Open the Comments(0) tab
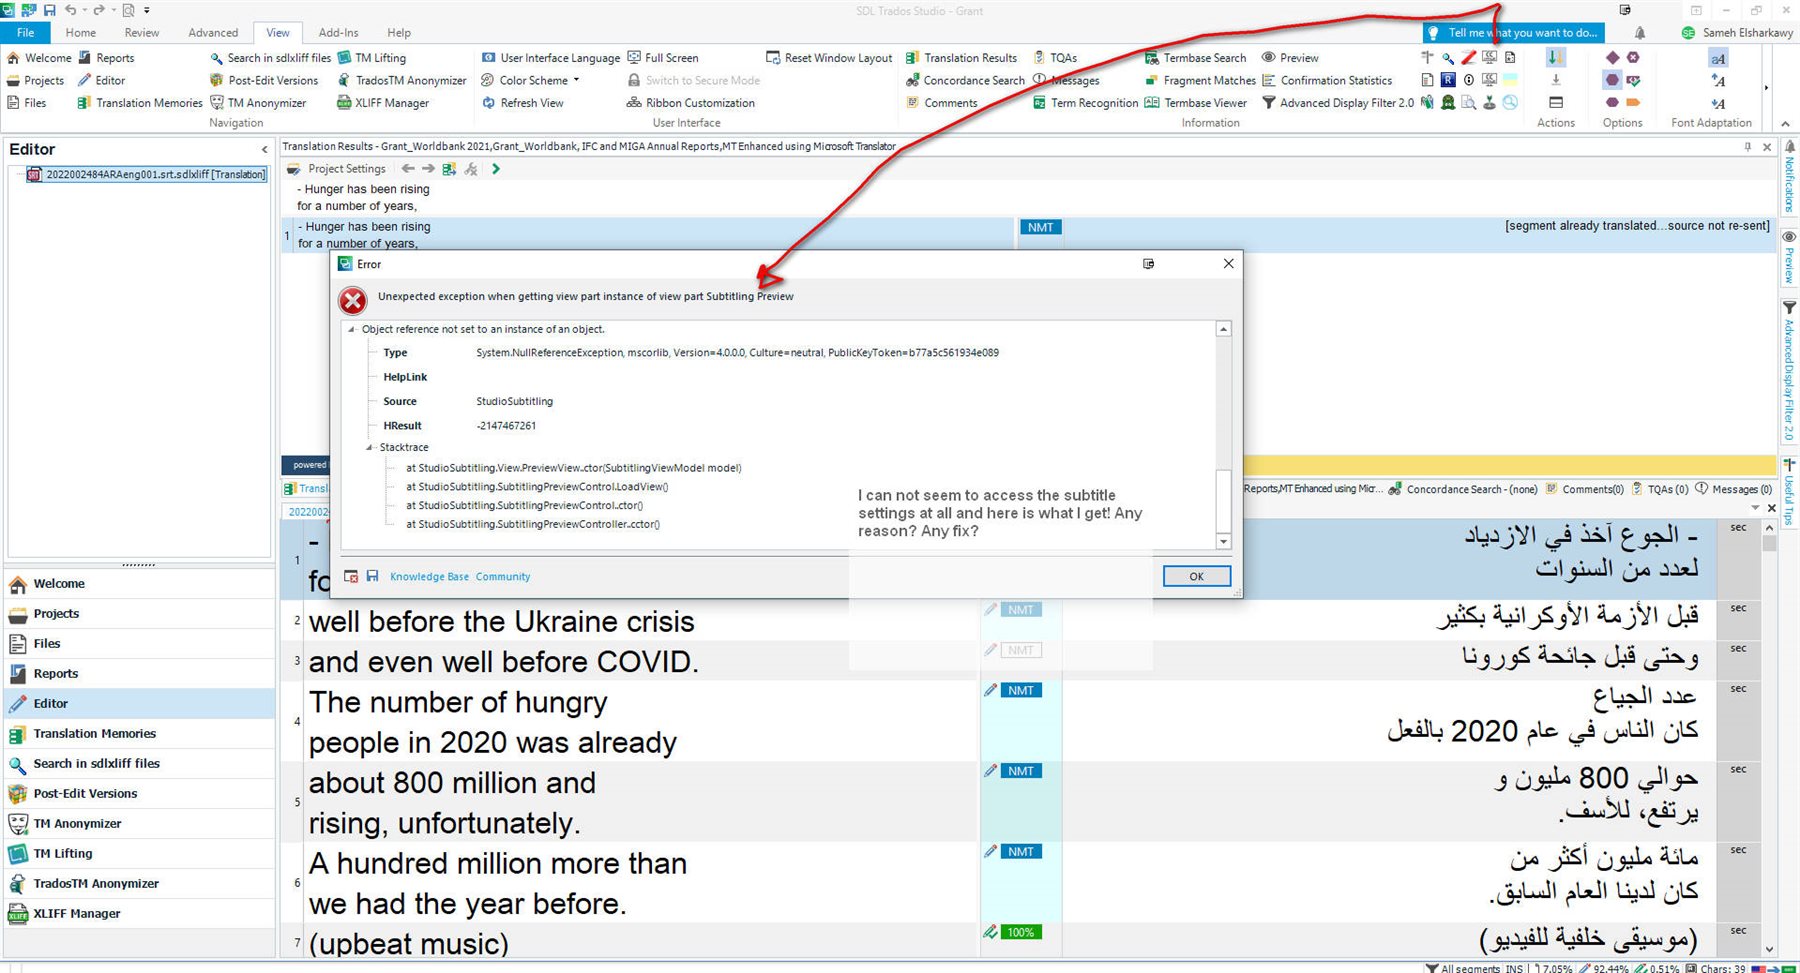Viewport: 1800px width, 973px height. (1585, 489)
